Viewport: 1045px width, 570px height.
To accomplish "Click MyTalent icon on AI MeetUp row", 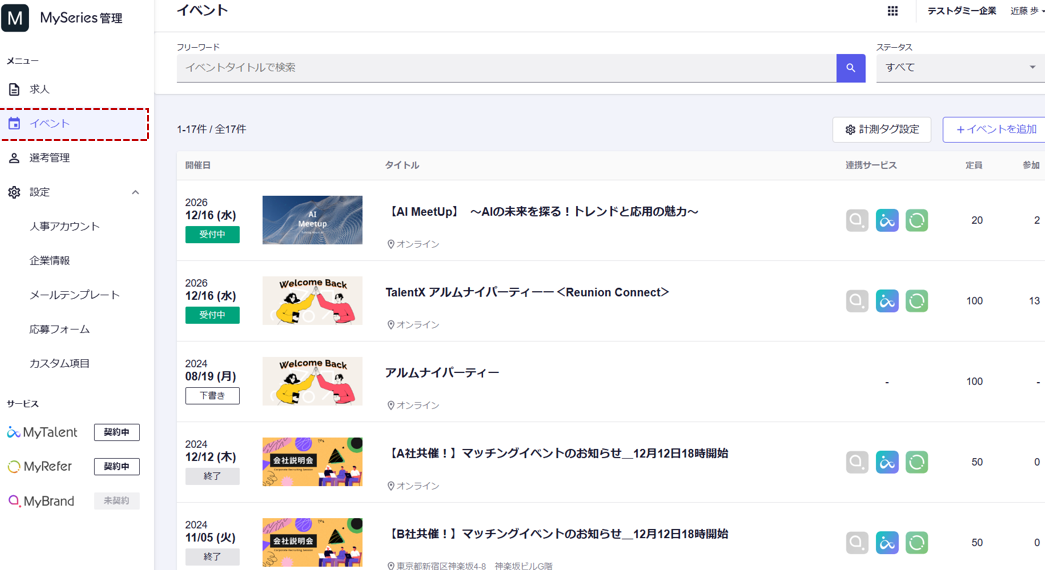I will [887, 220].
